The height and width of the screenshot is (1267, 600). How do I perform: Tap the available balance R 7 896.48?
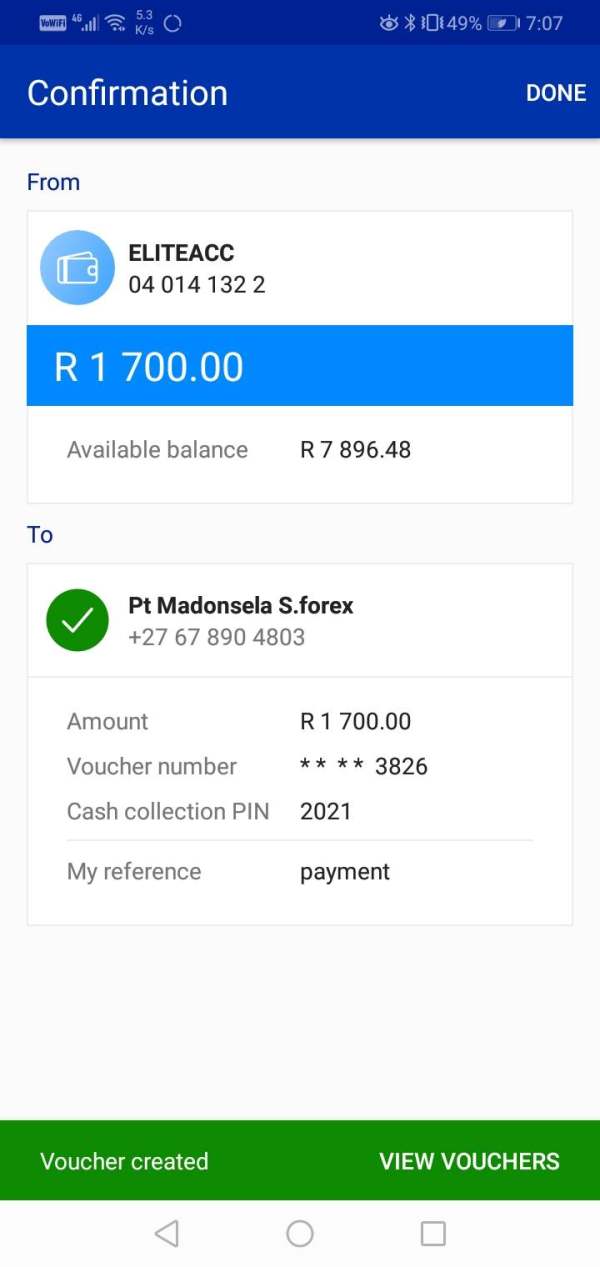355,450
